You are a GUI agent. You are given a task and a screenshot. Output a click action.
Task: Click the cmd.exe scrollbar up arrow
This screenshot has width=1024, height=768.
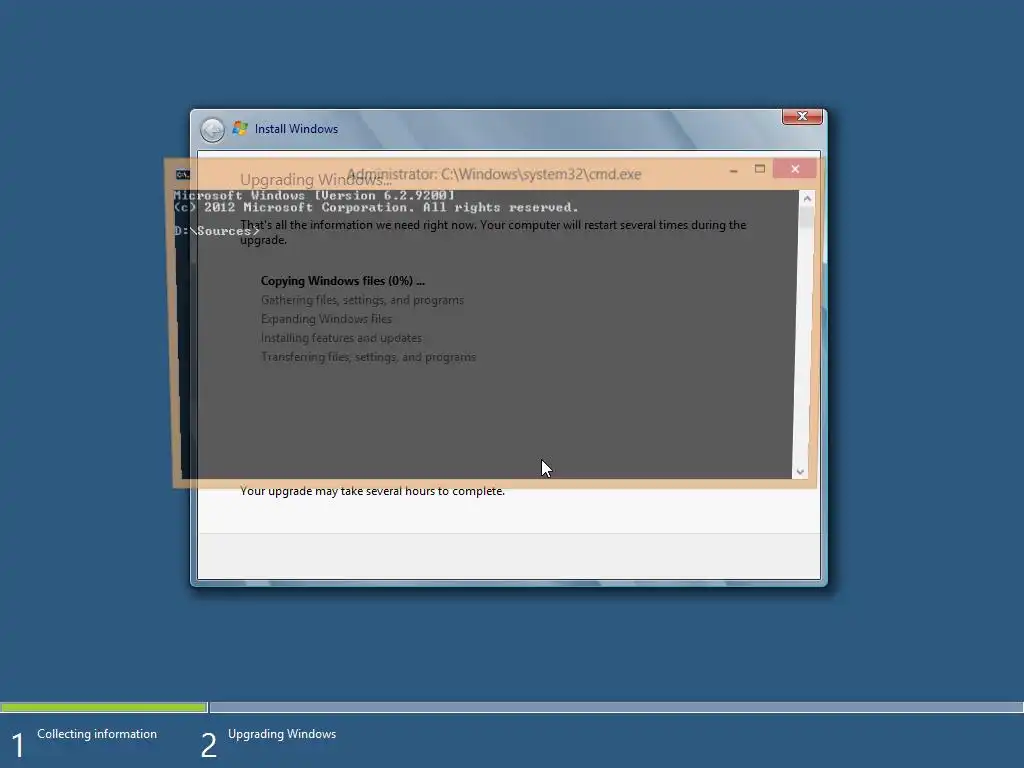807,198
